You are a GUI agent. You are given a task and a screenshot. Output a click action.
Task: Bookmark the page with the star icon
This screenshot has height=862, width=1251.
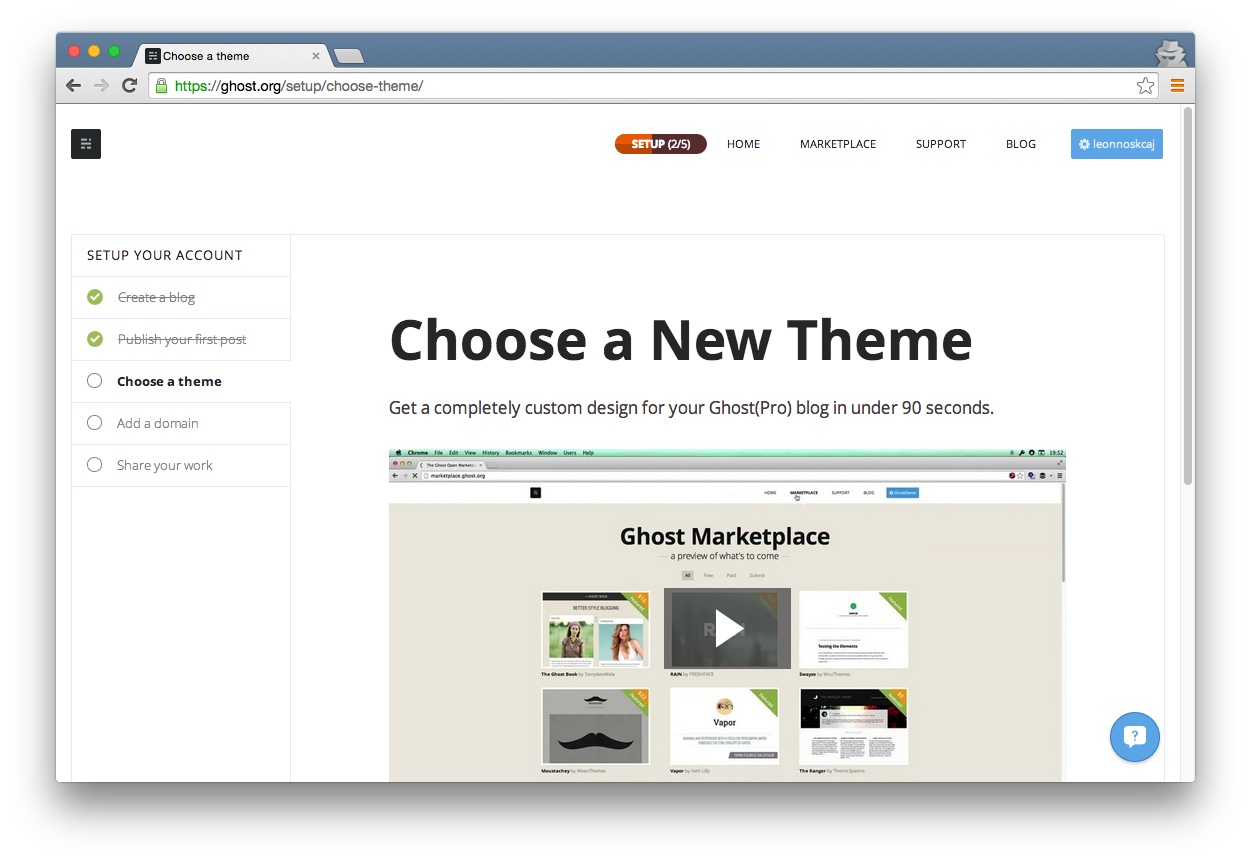pos(1145,86)
